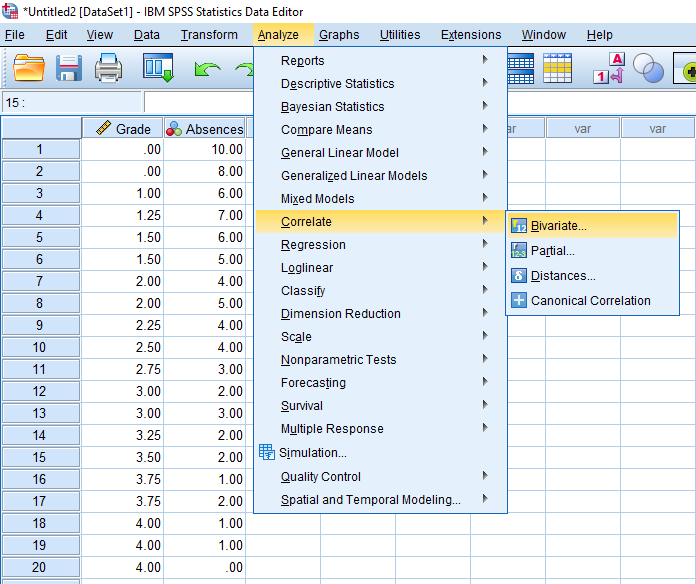
Task: Click the nominal balls icon on Absences column
Action: click(174, 129)
